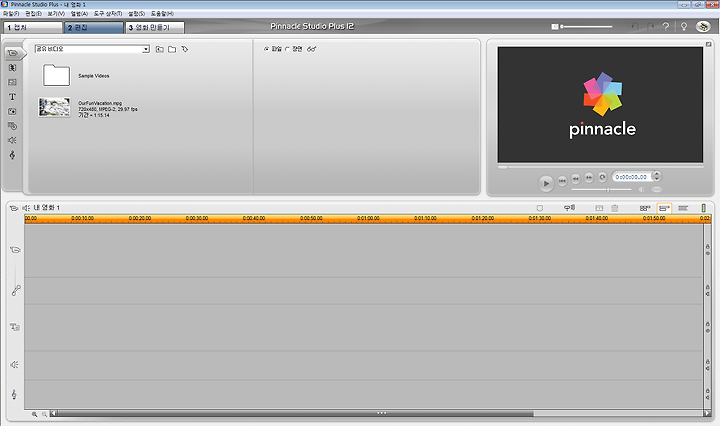This screenshot has height=426, width=720.
Task: Open the video toolbox above the timeline
Action: point(14,208)
